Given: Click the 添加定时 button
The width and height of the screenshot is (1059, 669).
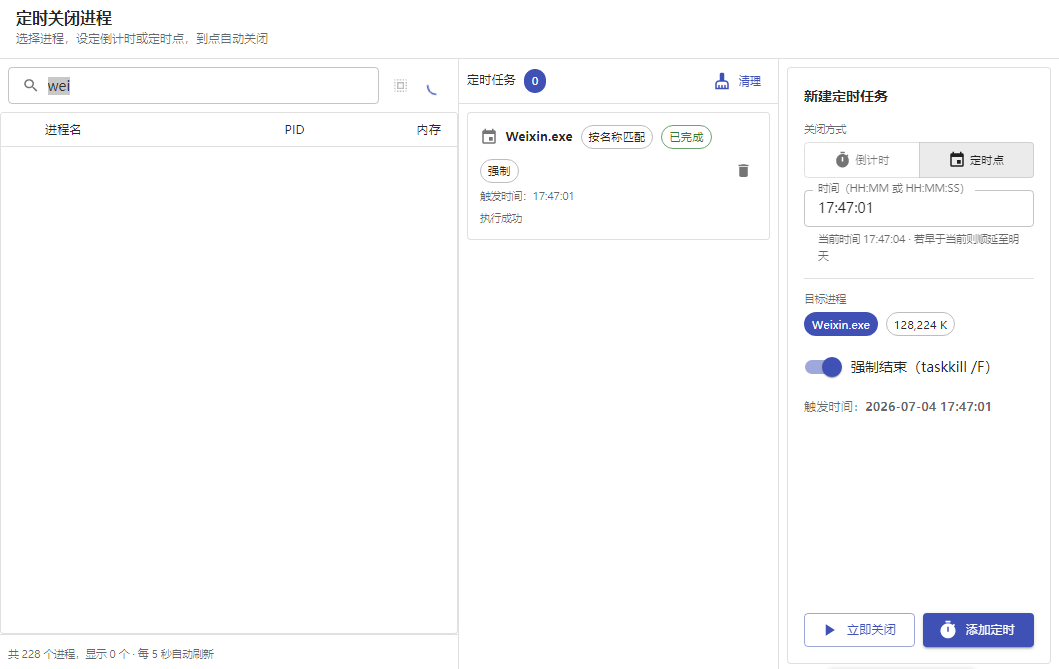Looking at the screenshot, I should point(978,630).
